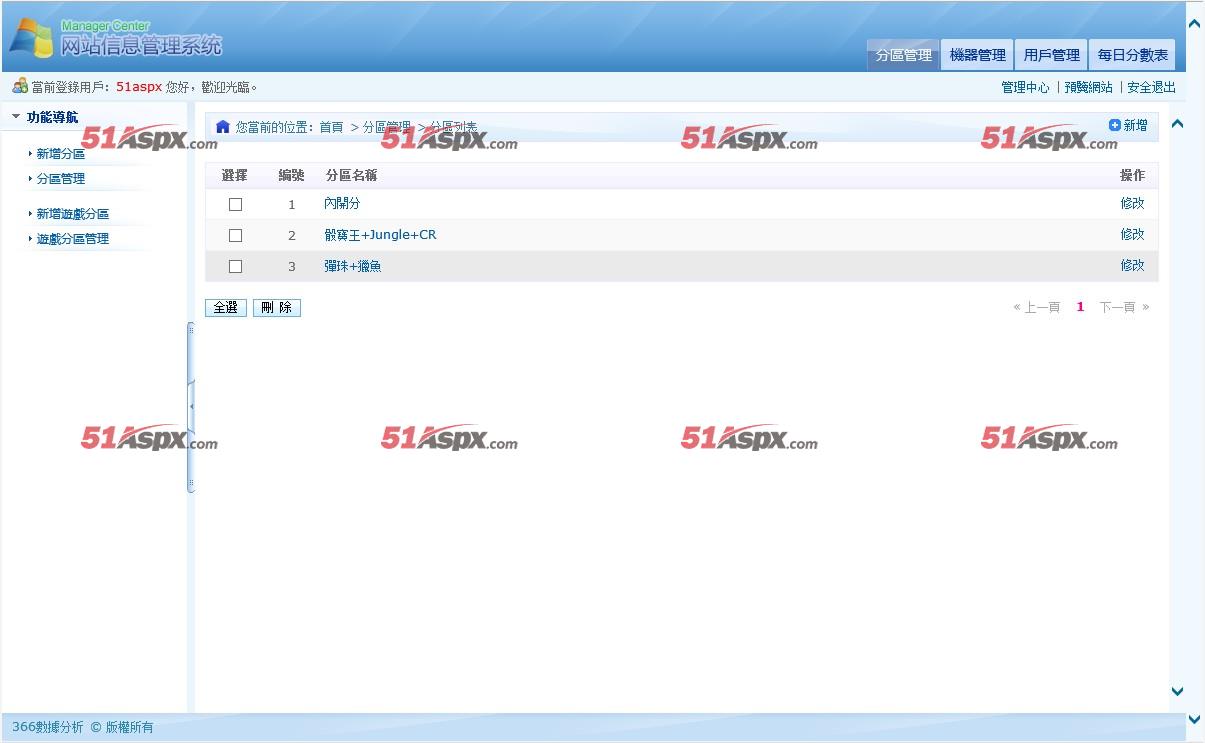The height and width of the screenshot is (743, 1205).
Task: Open 遊戲分區管理 in the sidebar
Action: coord(73,239)
